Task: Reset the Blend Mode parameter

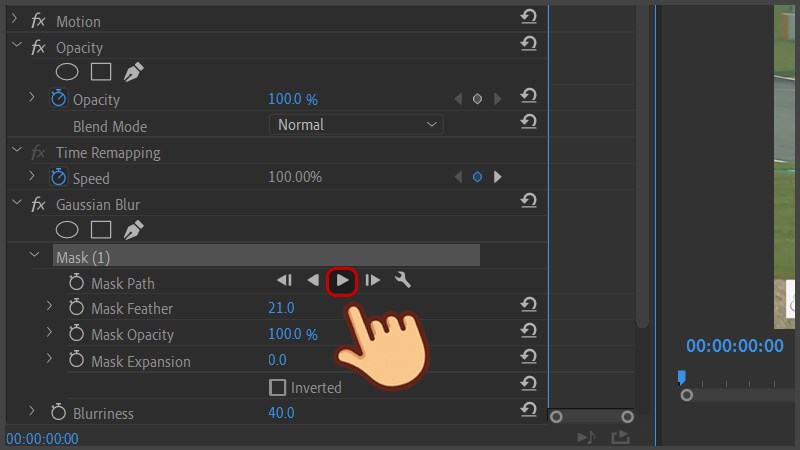Action: coord(529,121)
